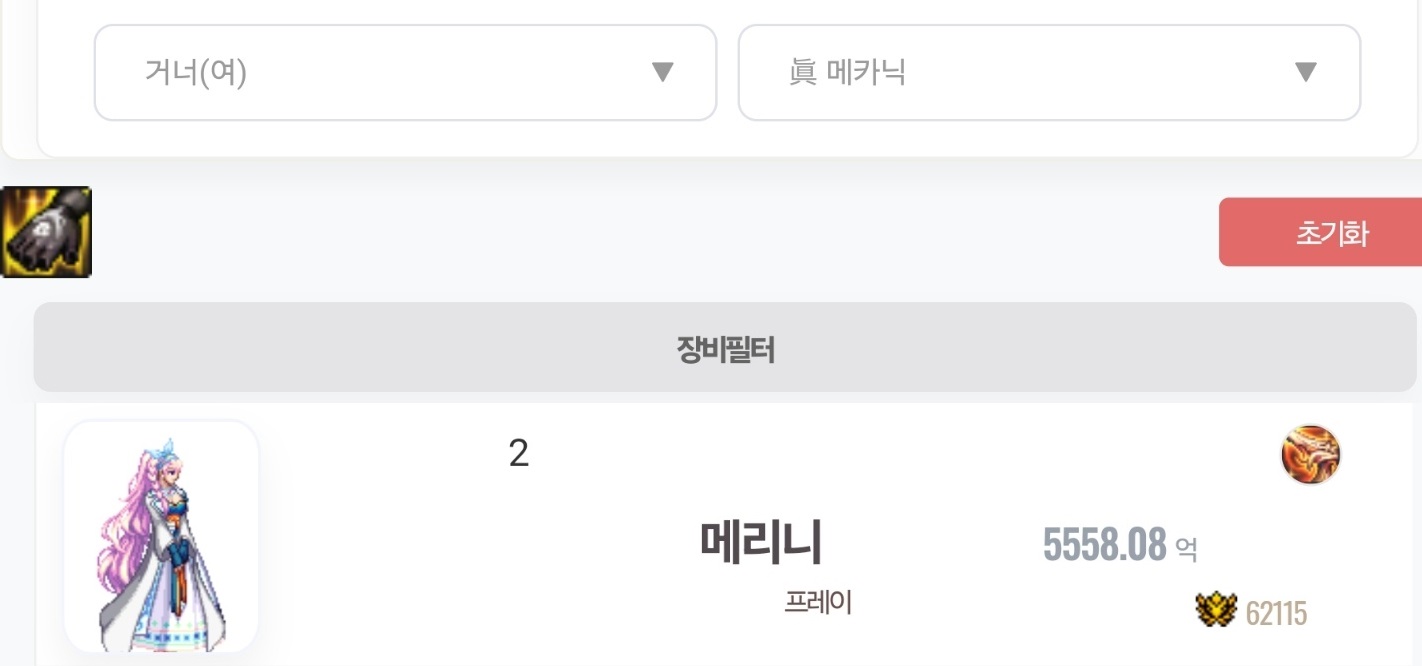Open the 眞 메카닉 subclass dropdown
The width and height of the screenshot is (1422, 666).
pos(1048,72)
